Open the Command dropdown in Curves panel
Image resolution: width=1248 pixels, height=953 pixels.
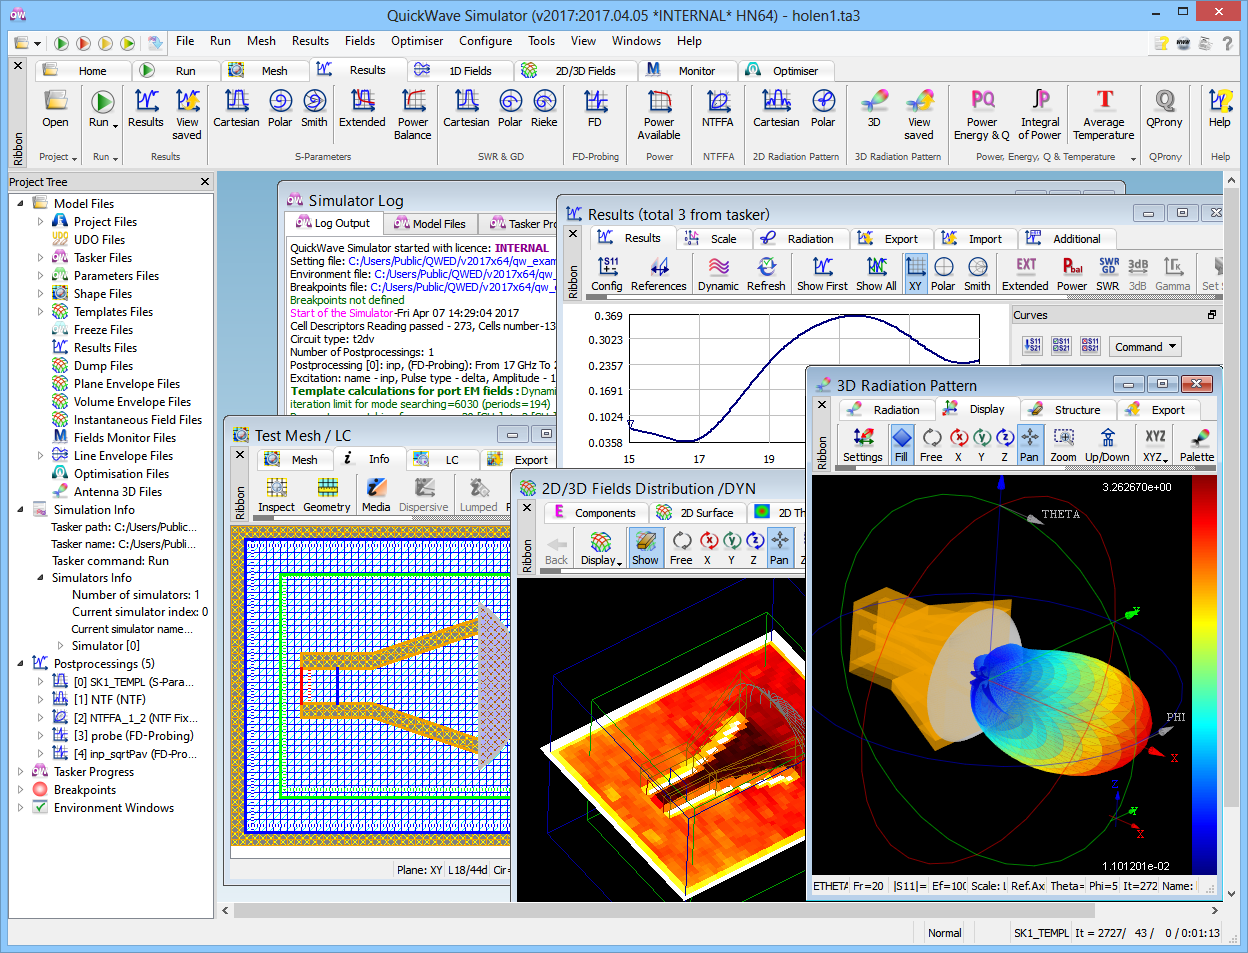(x=1145, y=347)
